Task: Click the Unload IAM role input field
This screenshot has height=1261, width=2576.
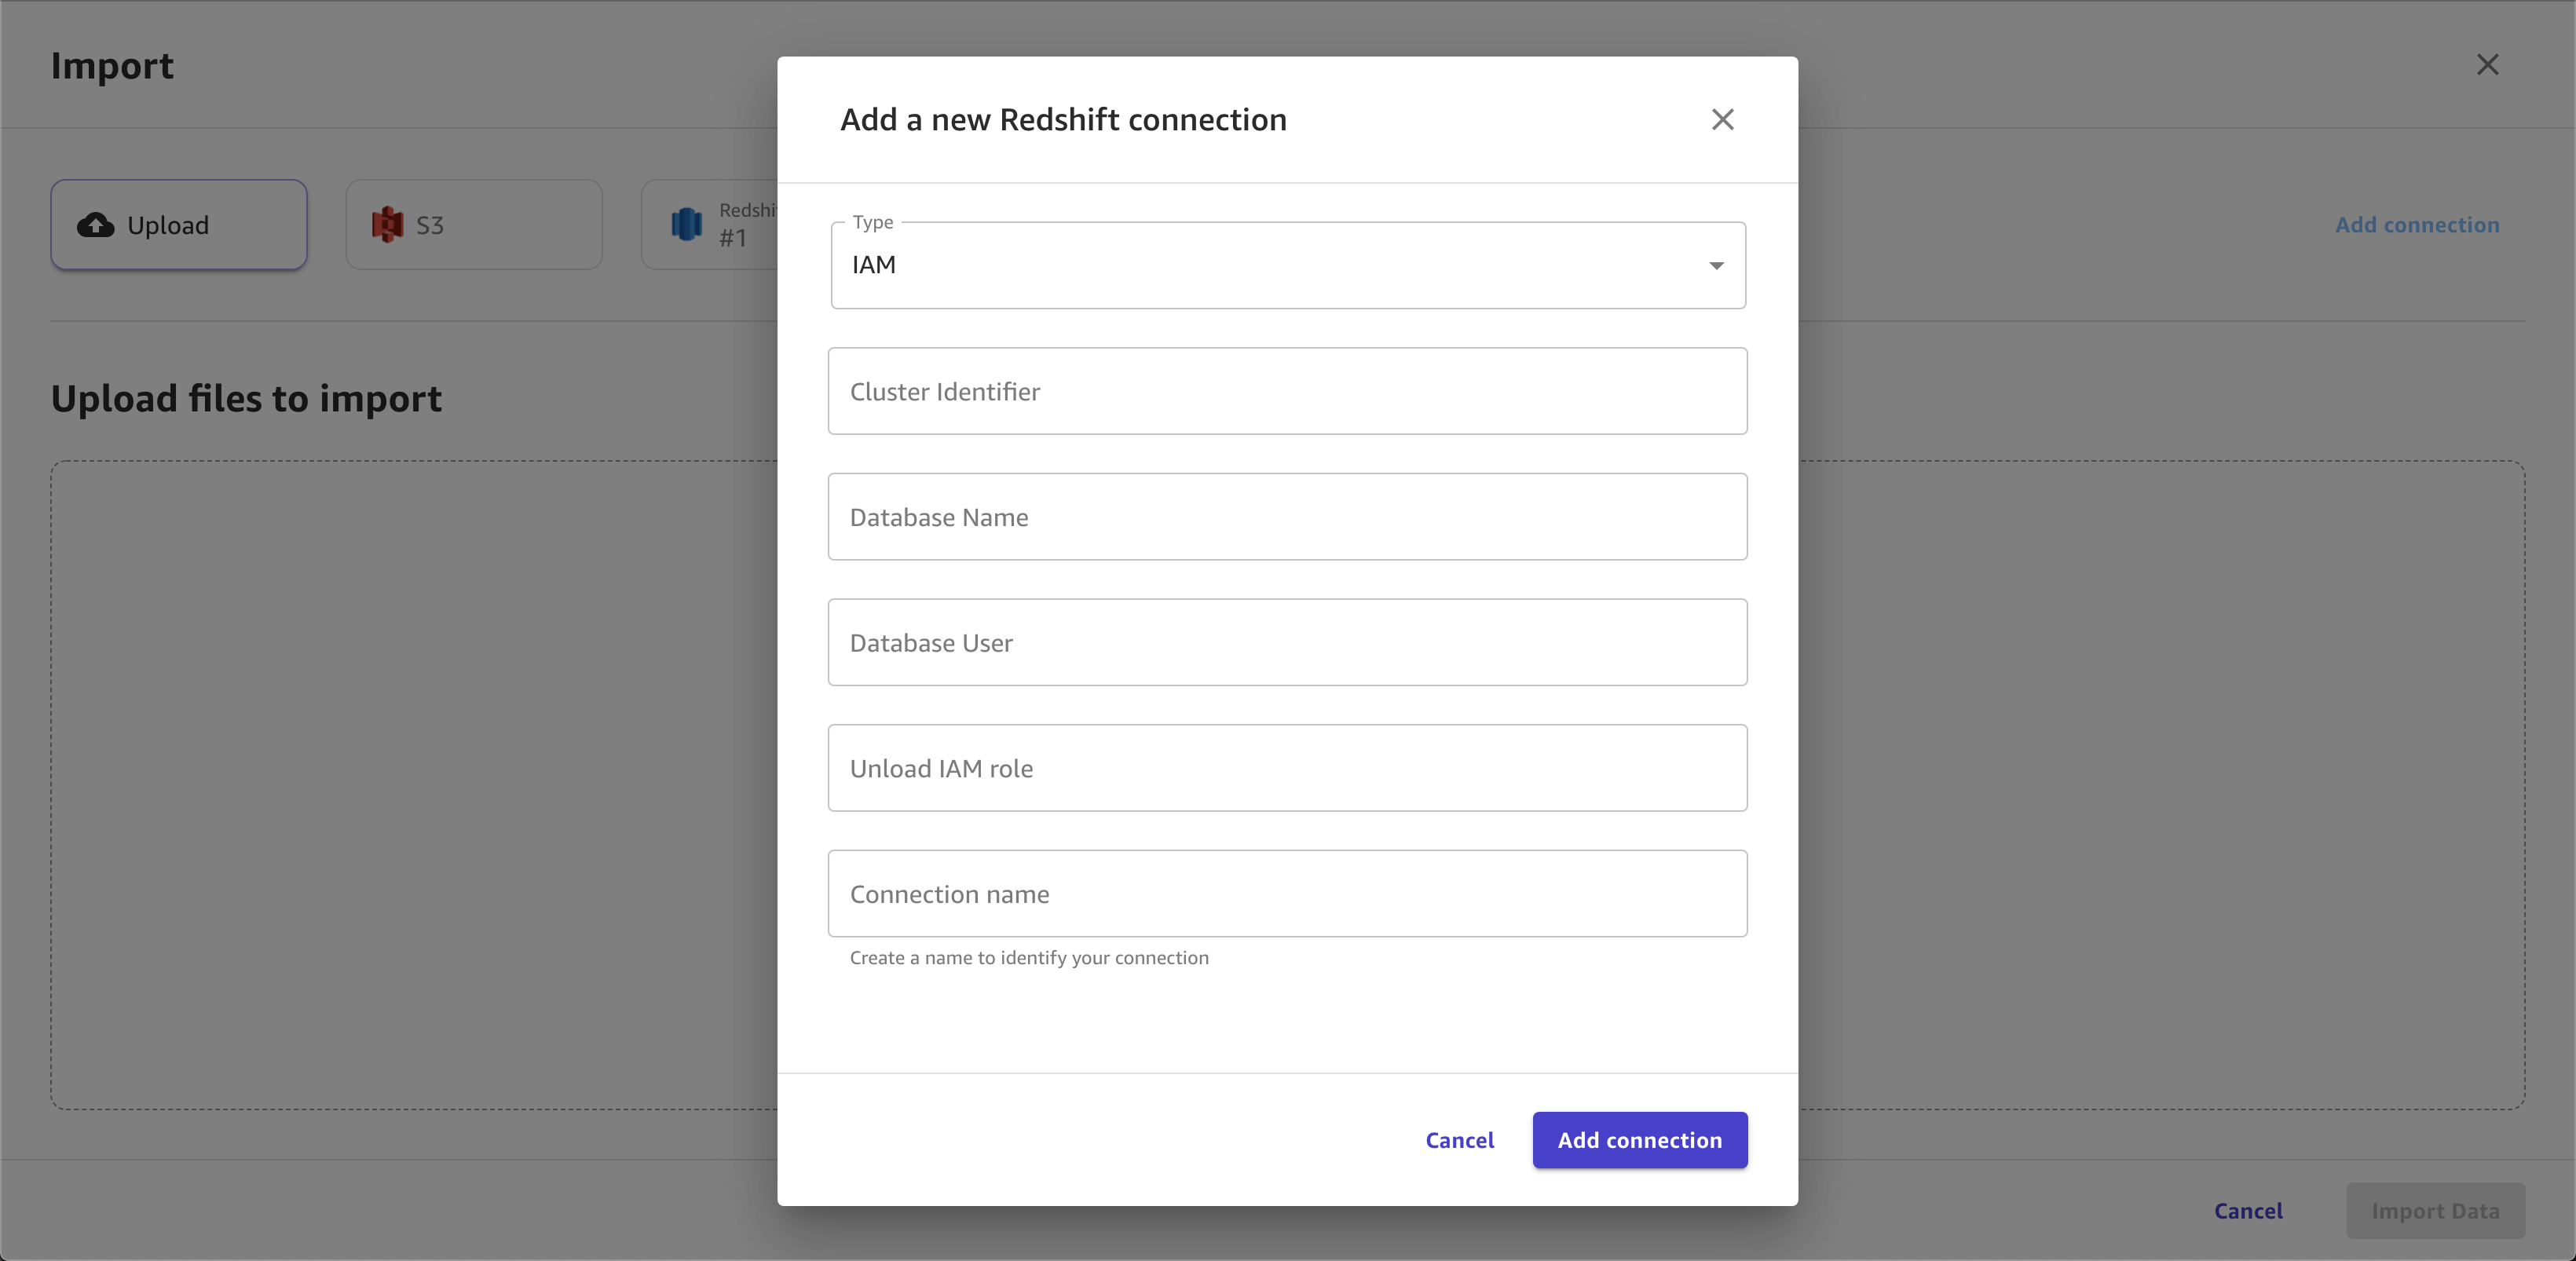Action: click(1288, 767)
